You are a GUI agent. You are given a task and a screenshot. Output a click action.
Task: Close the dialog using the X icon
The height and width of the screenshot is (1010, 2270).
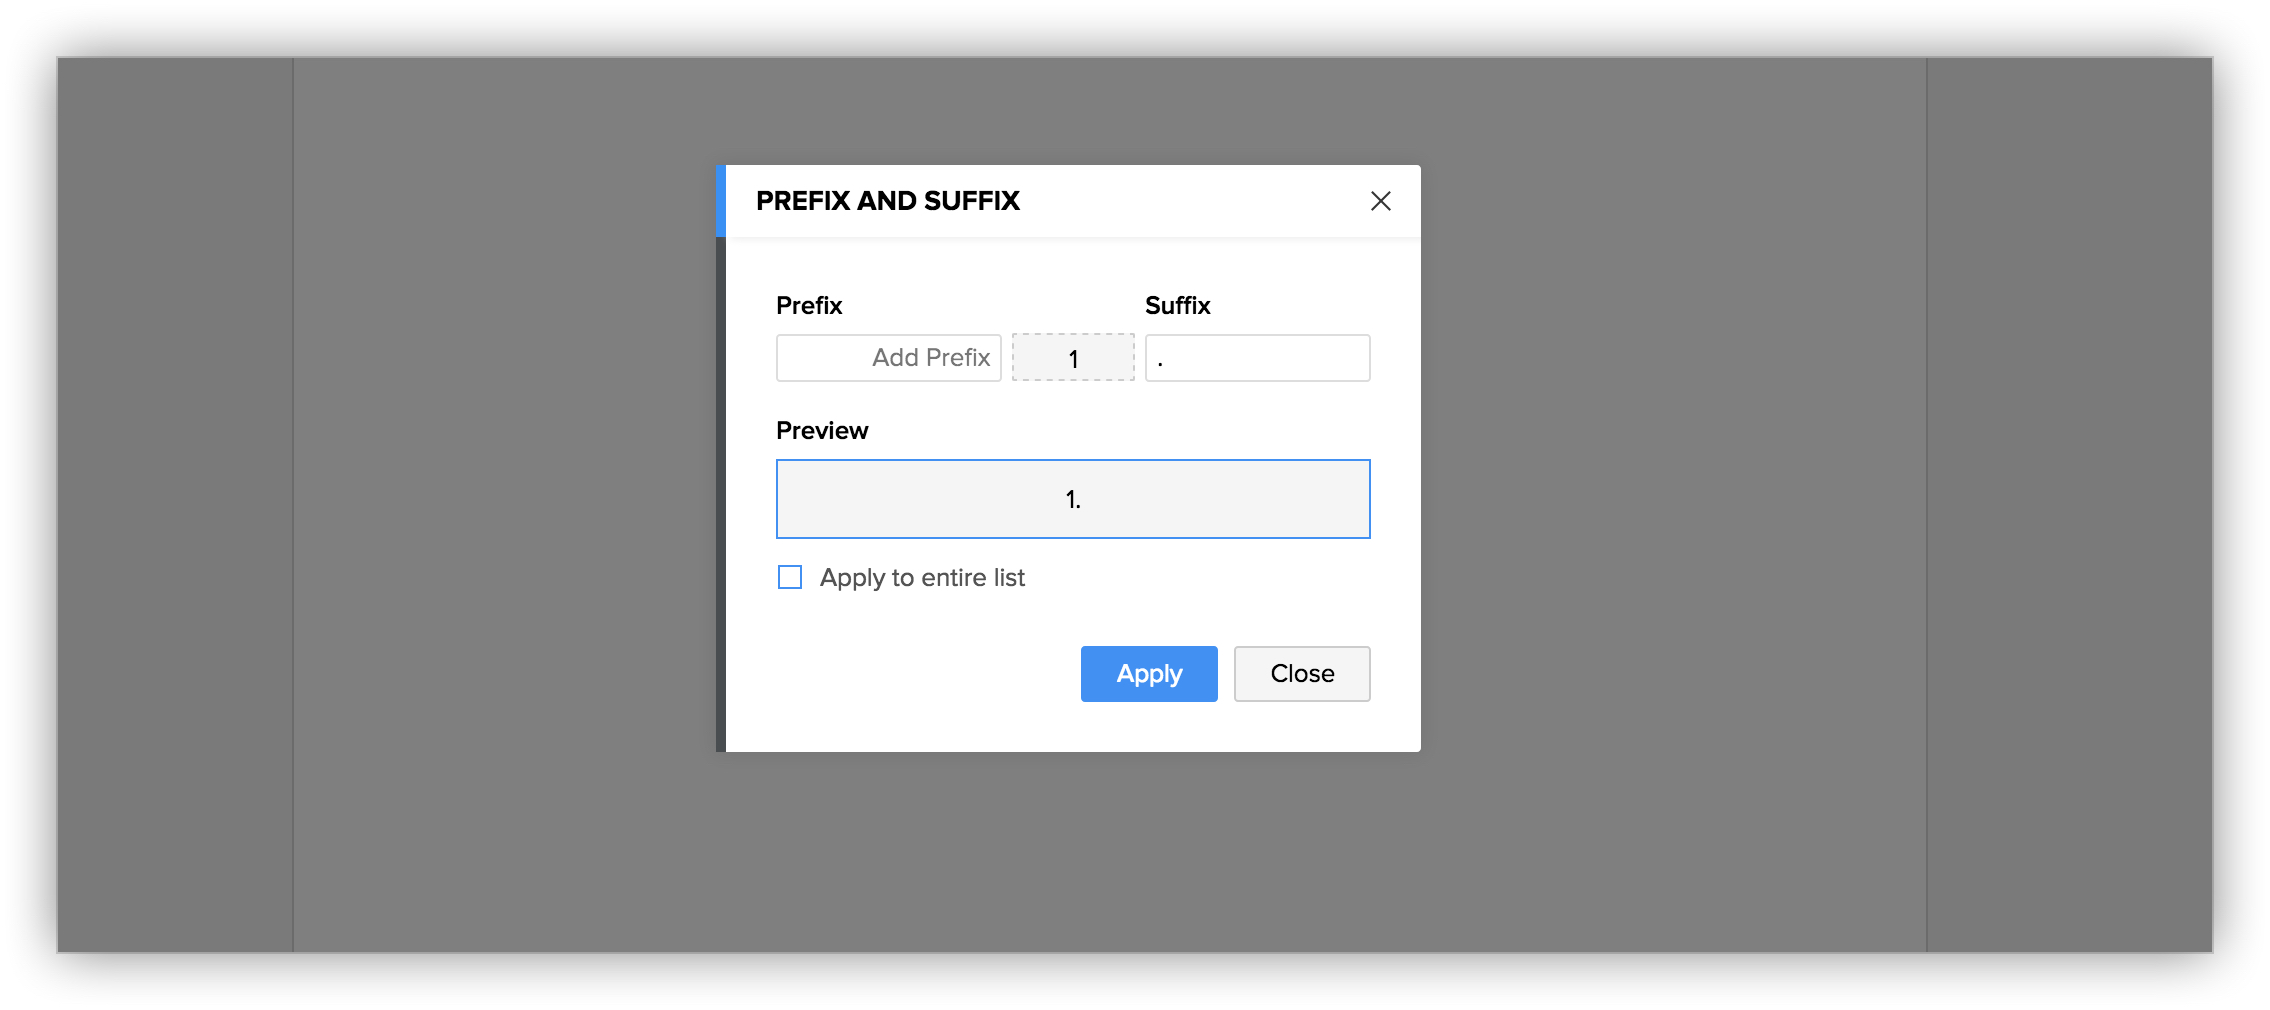tap(1380, 201)
